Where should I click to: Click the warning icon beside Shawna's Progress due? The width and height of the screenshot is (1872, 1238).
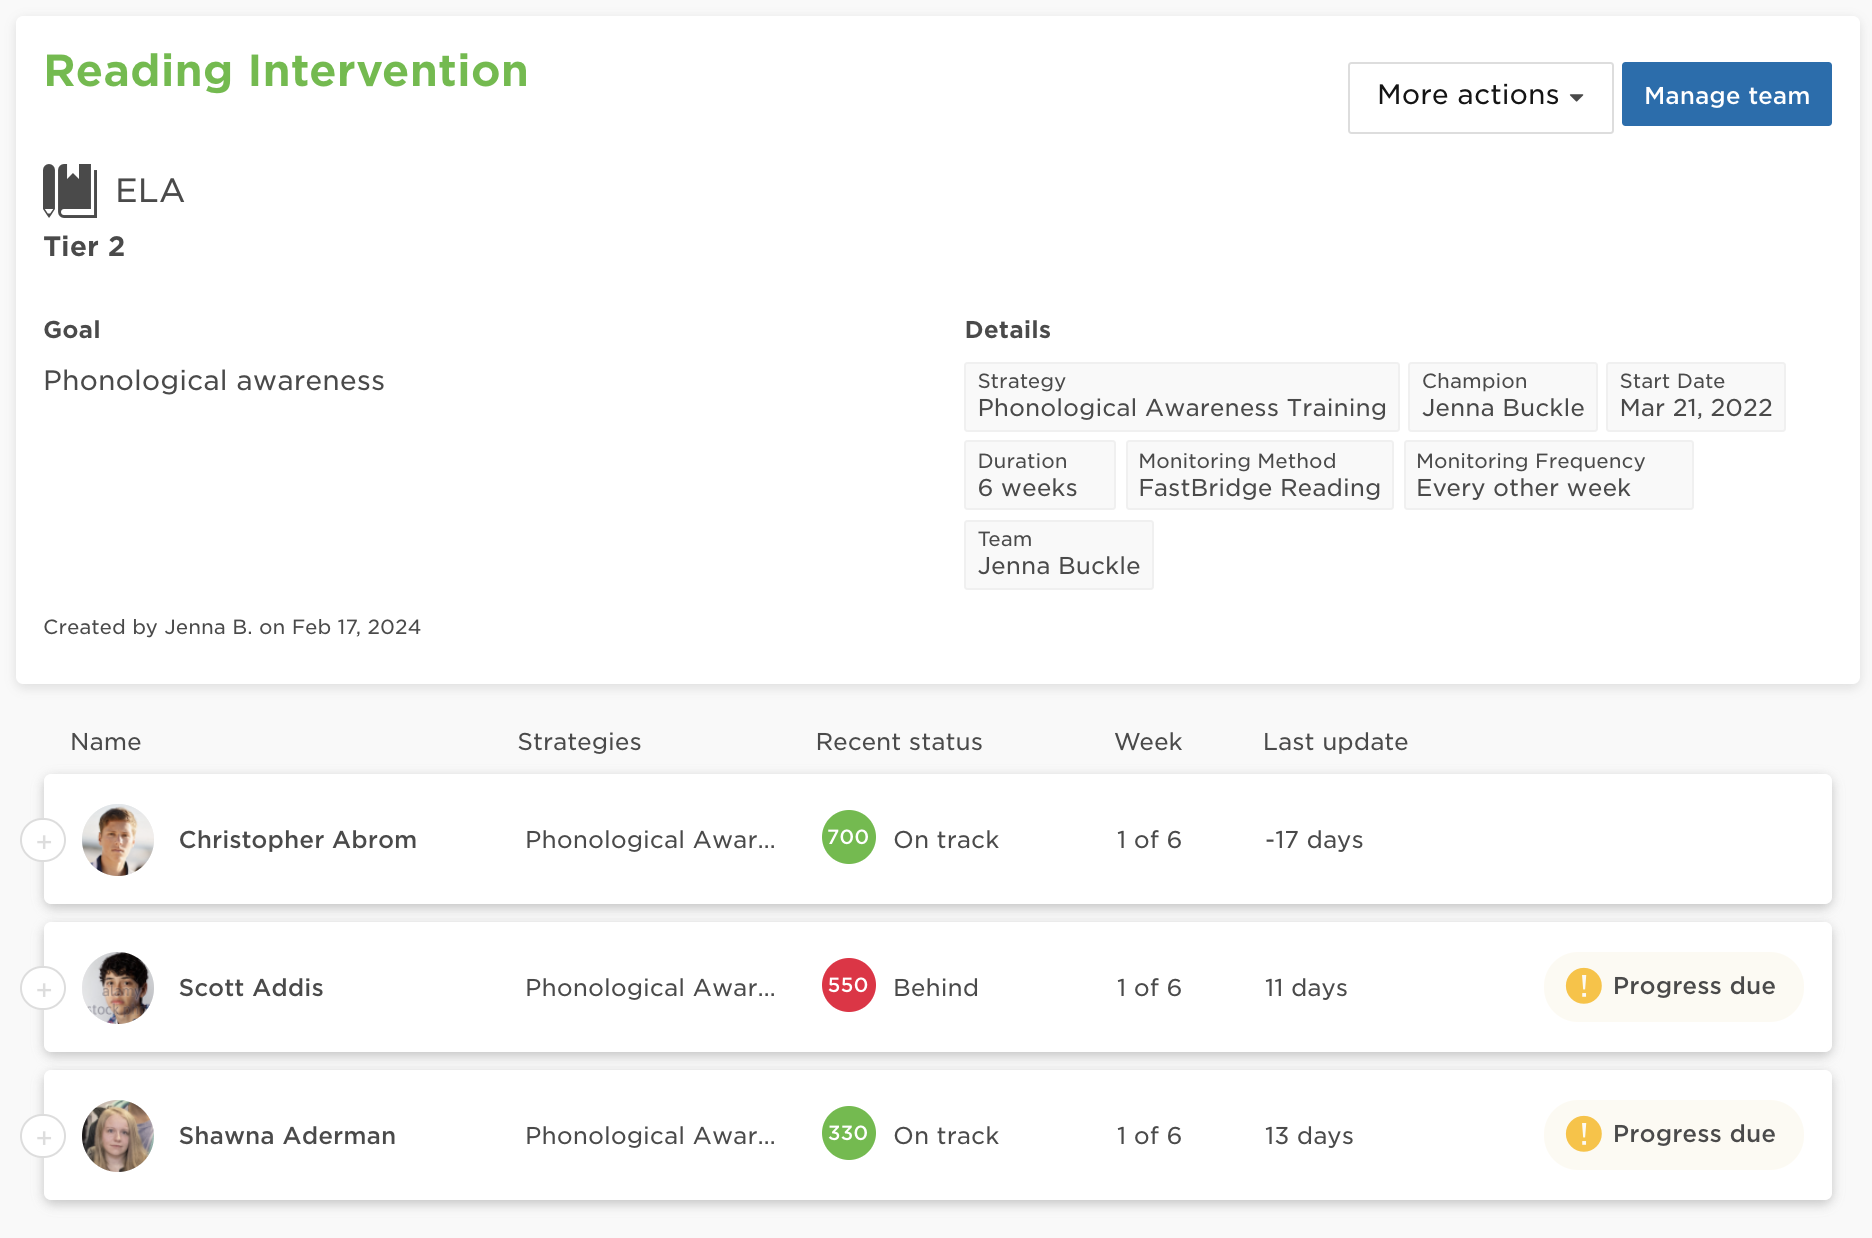[x=1583, y=1134]
